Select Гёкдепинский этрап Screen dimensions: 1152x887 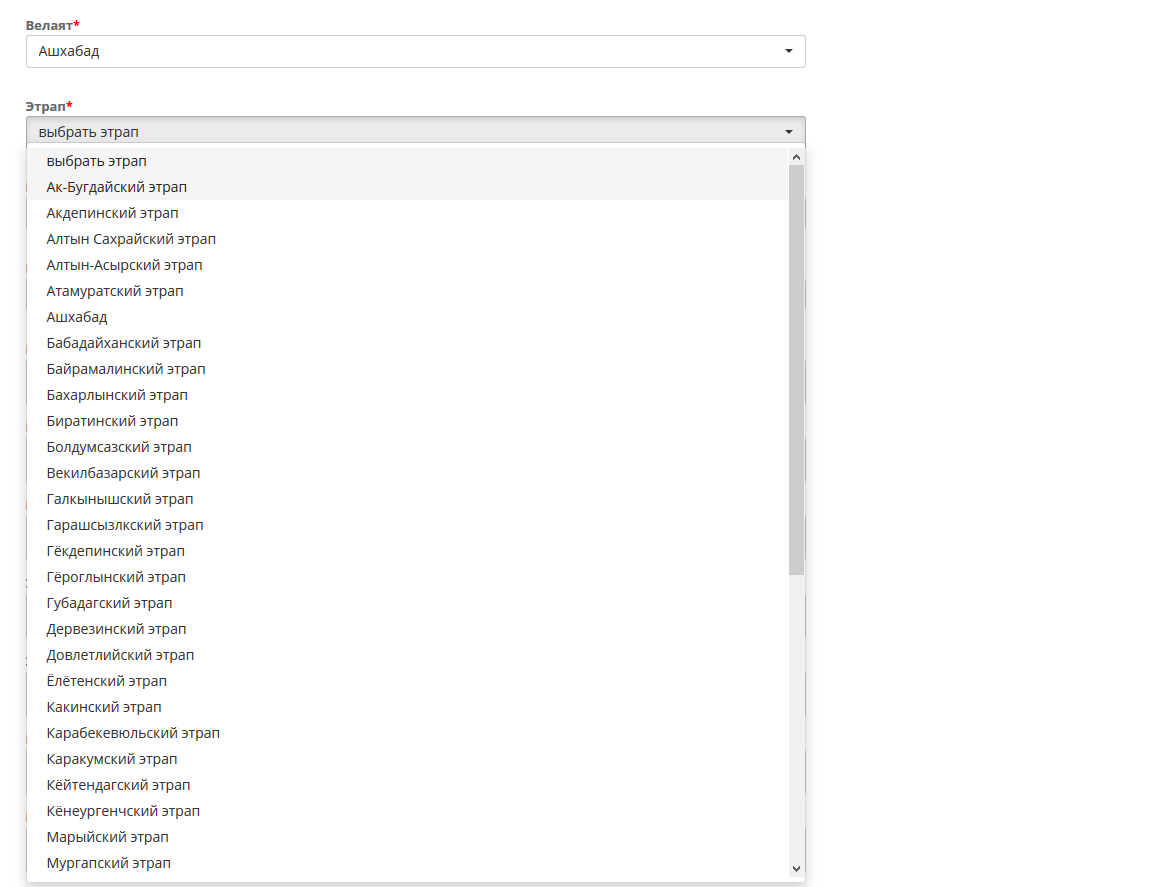click(408, 551)
